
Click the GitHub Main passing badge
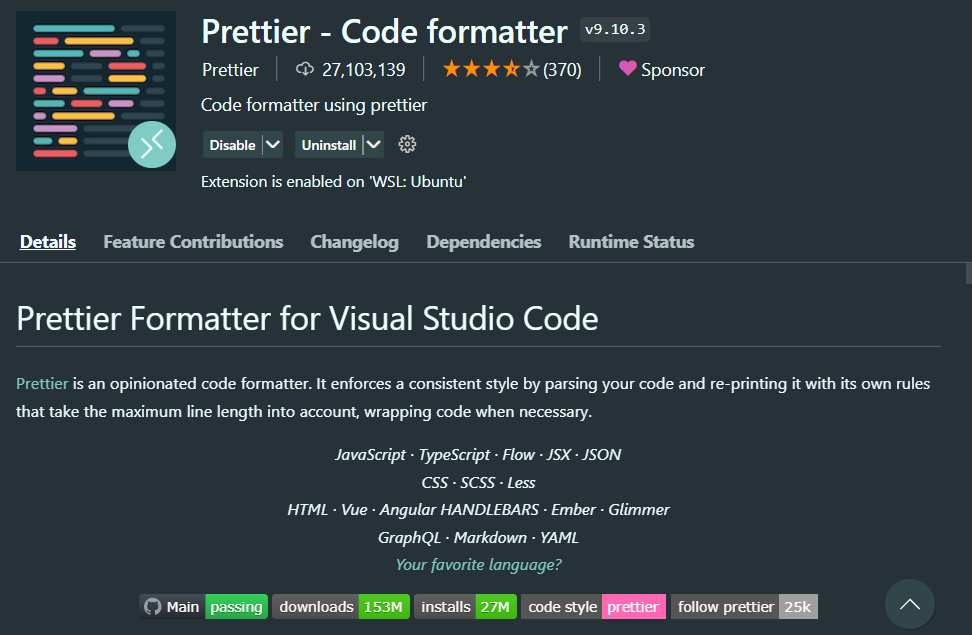coord(203,606)
